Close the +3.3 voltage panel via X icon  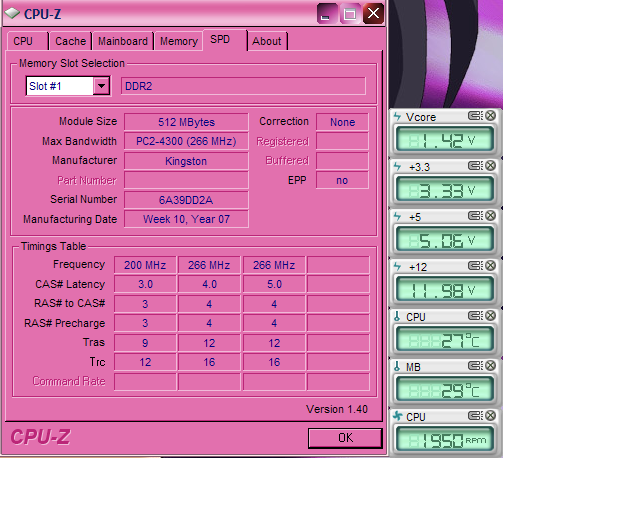(491, 166)
